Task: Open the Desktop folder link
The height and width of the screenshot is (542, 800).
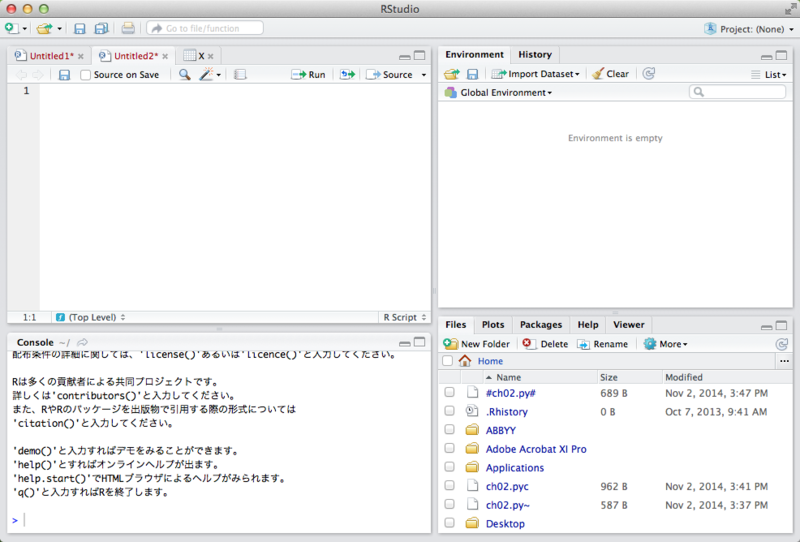Action: click(505, 524)
